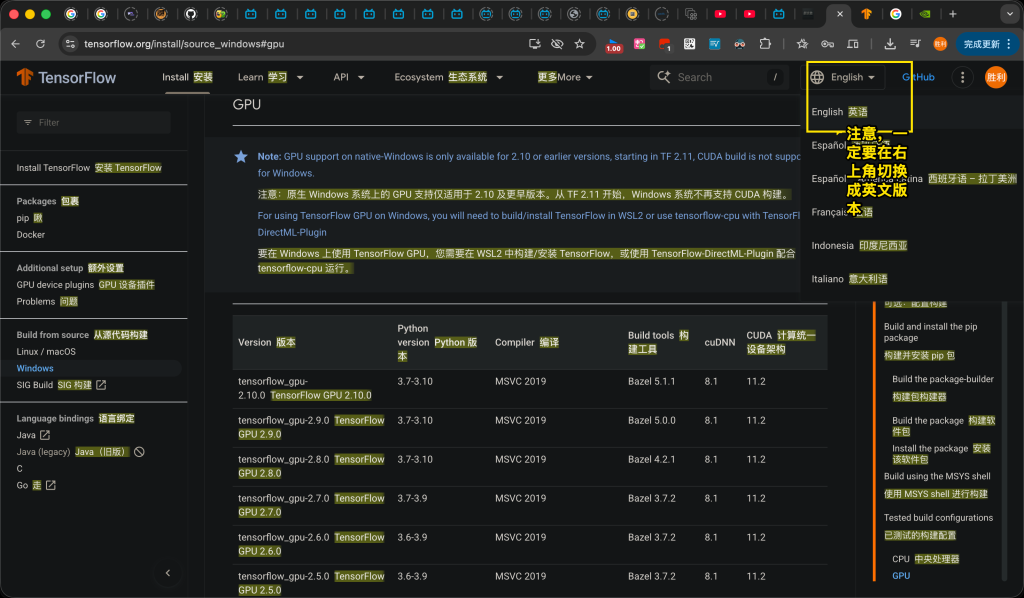The height and width of the screenshot is (598, 1024).
Task: Expand the API dropdown menu
Action: 349,77
